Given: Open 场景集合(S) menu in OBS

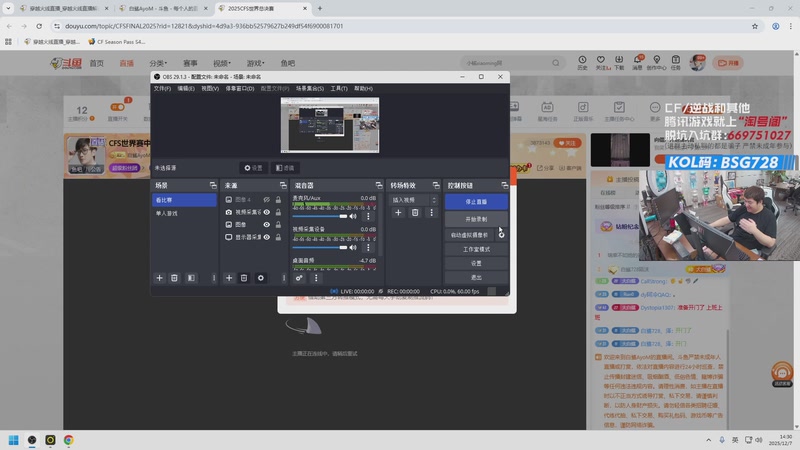Looking at the screenshot, I should click(310, 88).
